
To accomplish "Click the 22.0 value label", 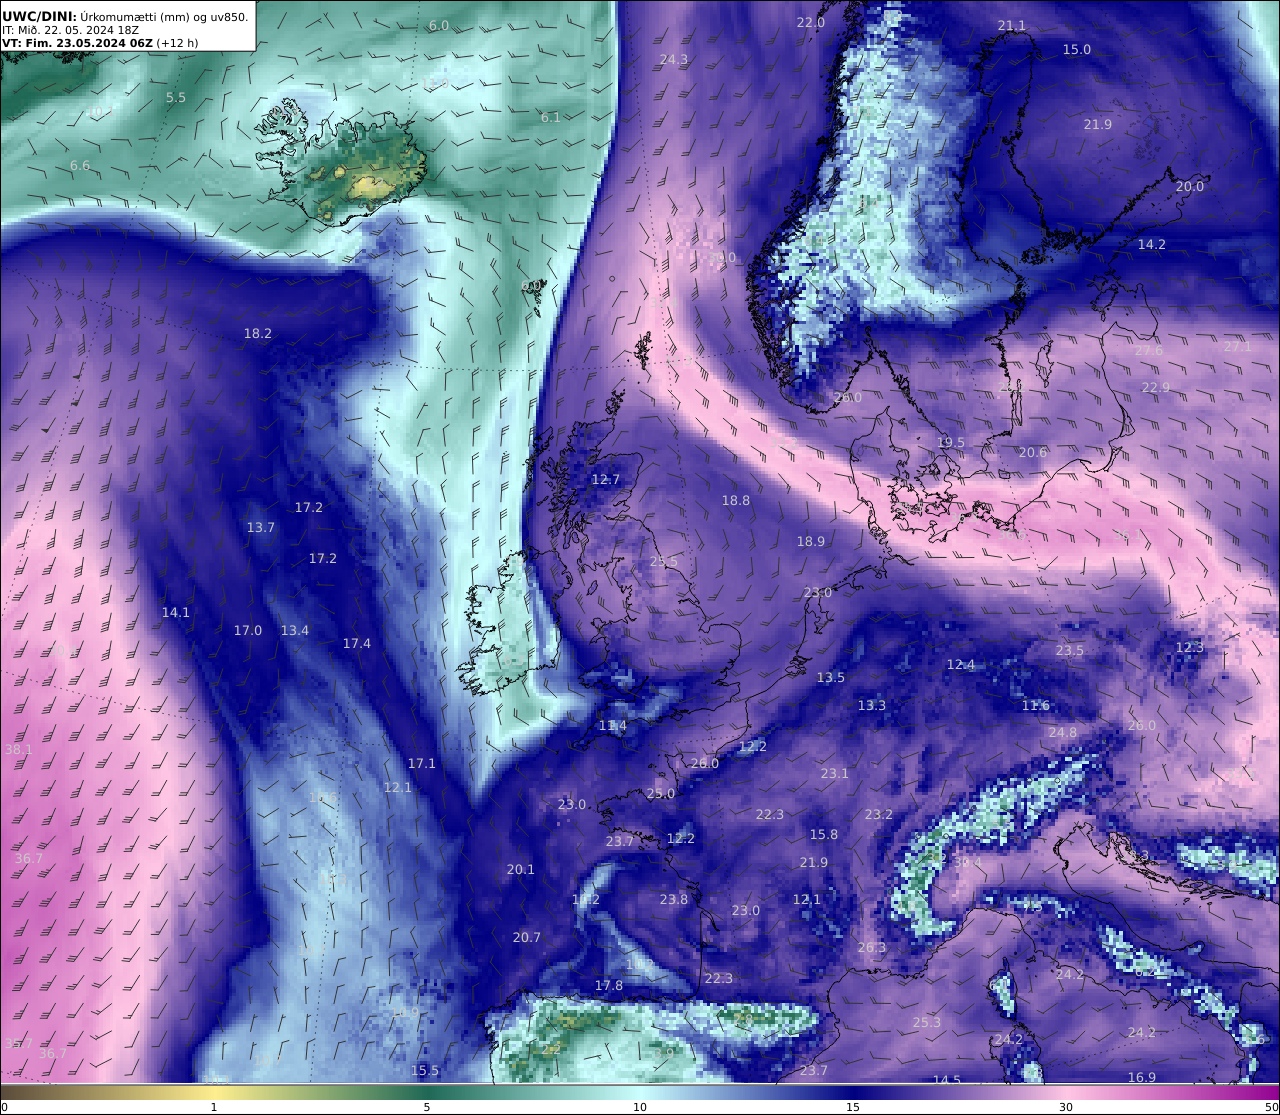I will pyautogui.click(x=810, y=22).
